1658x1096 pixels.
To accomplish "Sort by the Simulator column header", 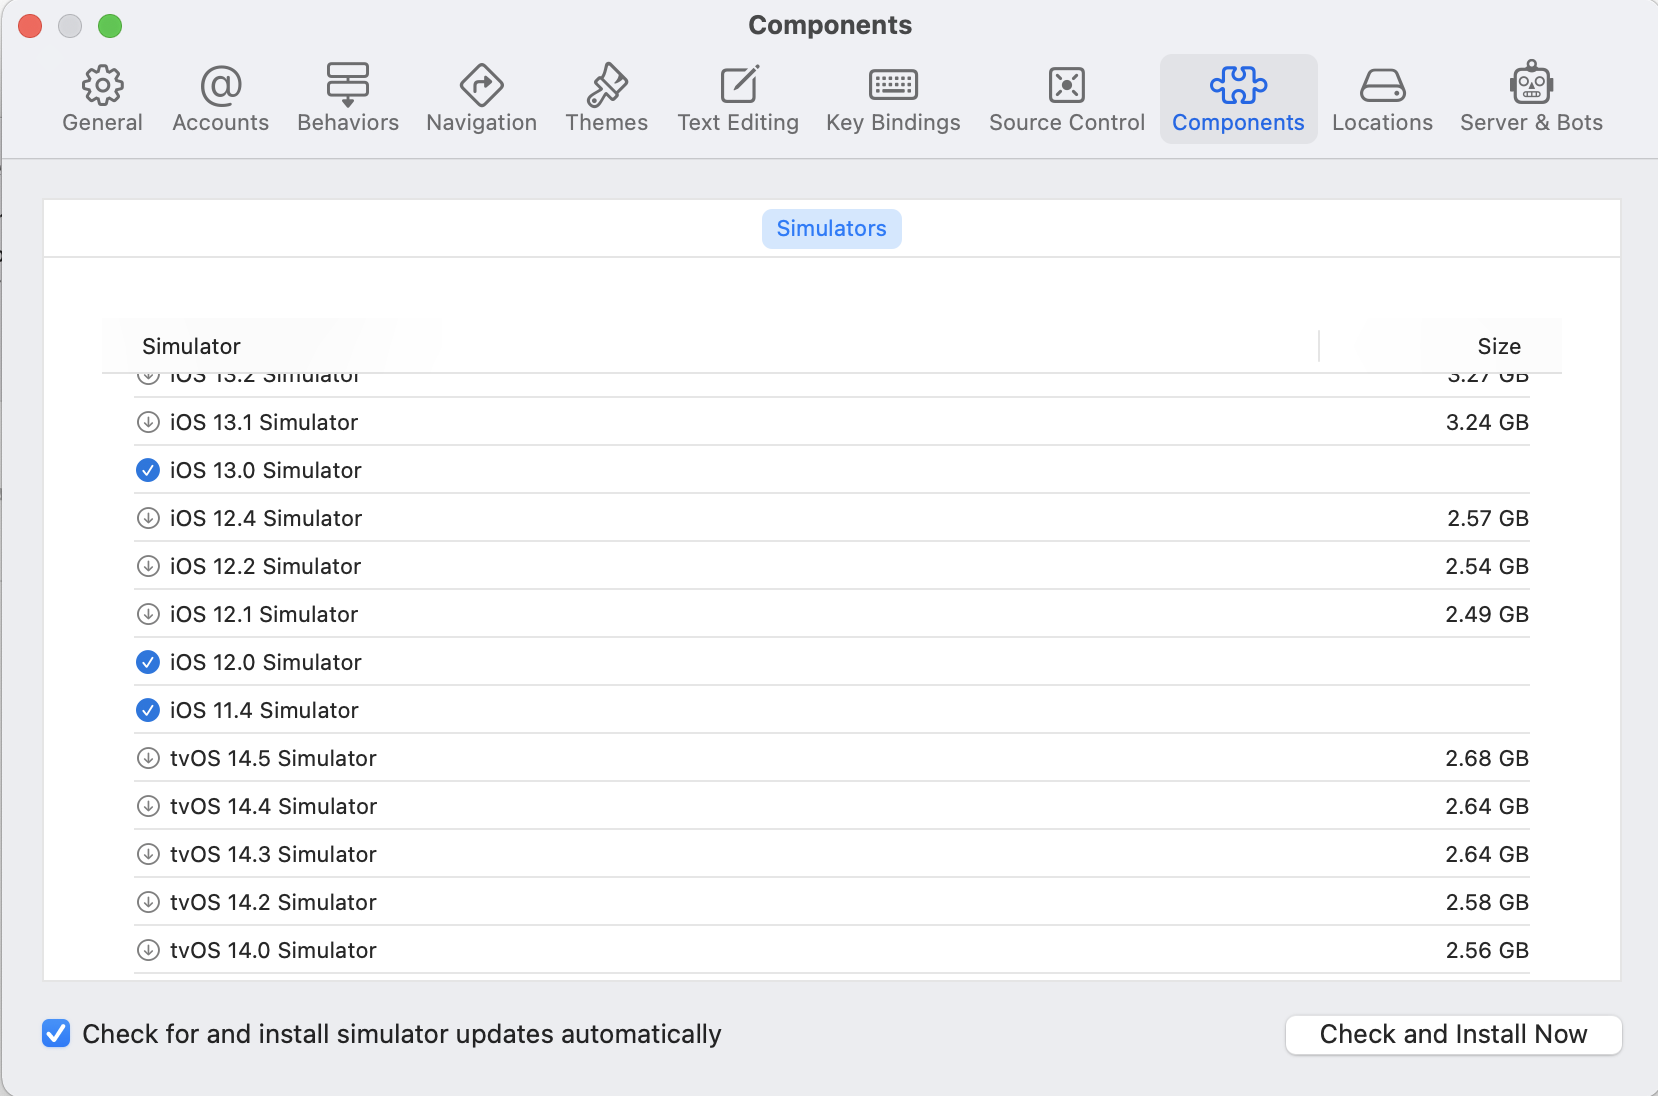I will [191, 346].
